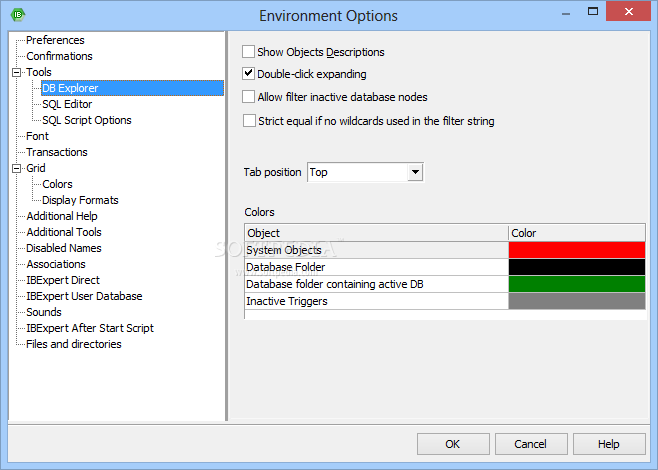The height and width of the screenshot is (470, 658).
Task: Maximize the Environment Options window
Action: click(x=593, y=12)
